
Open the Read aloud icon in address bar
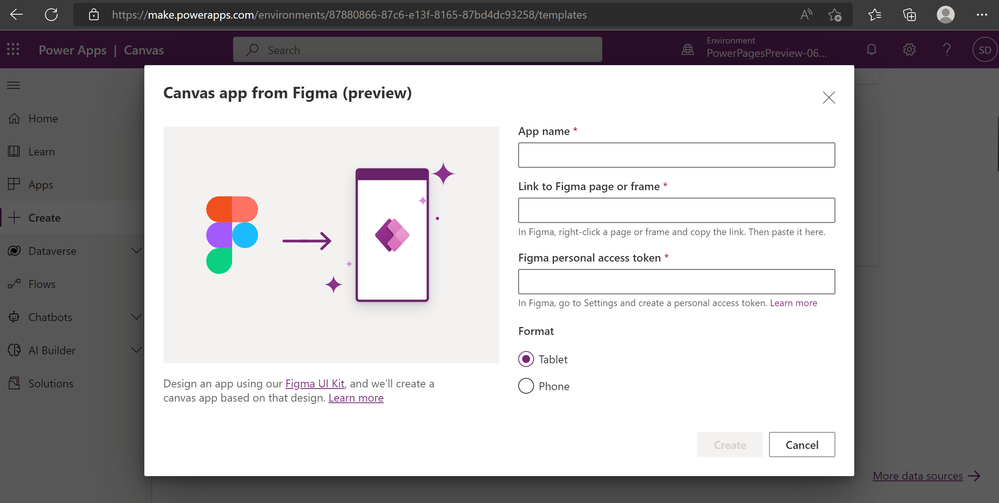pyautogui.click(x=806, y=14)
